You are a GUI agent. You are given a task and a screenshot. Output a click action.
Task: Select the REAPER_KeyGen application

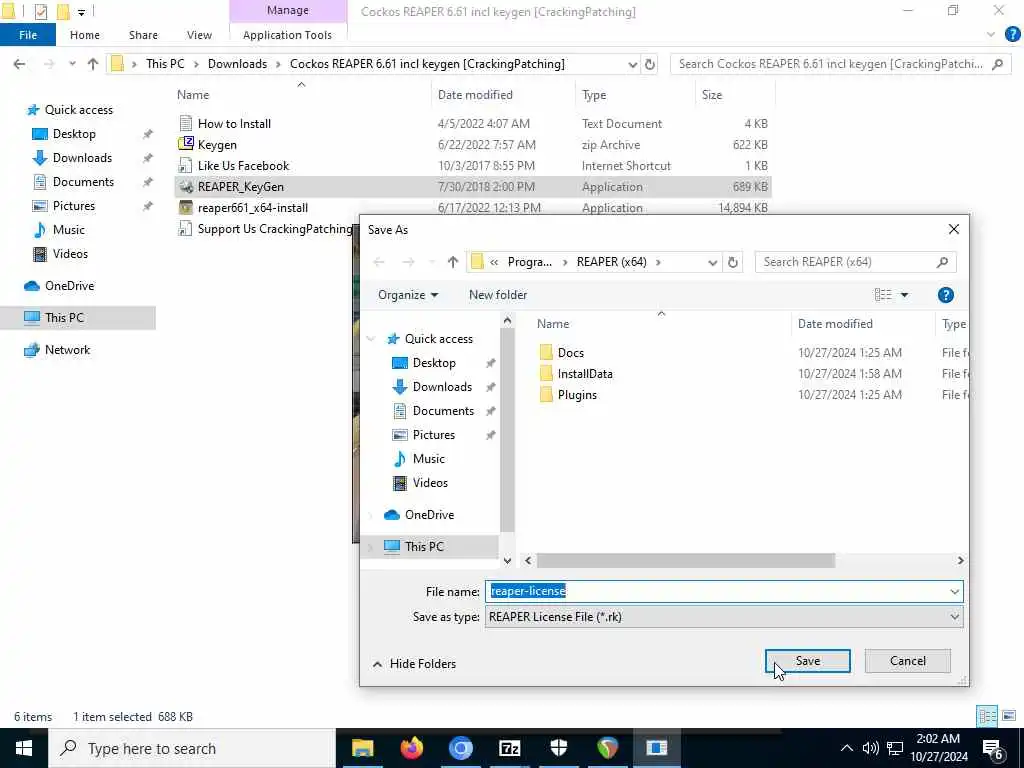click(240, 187)
